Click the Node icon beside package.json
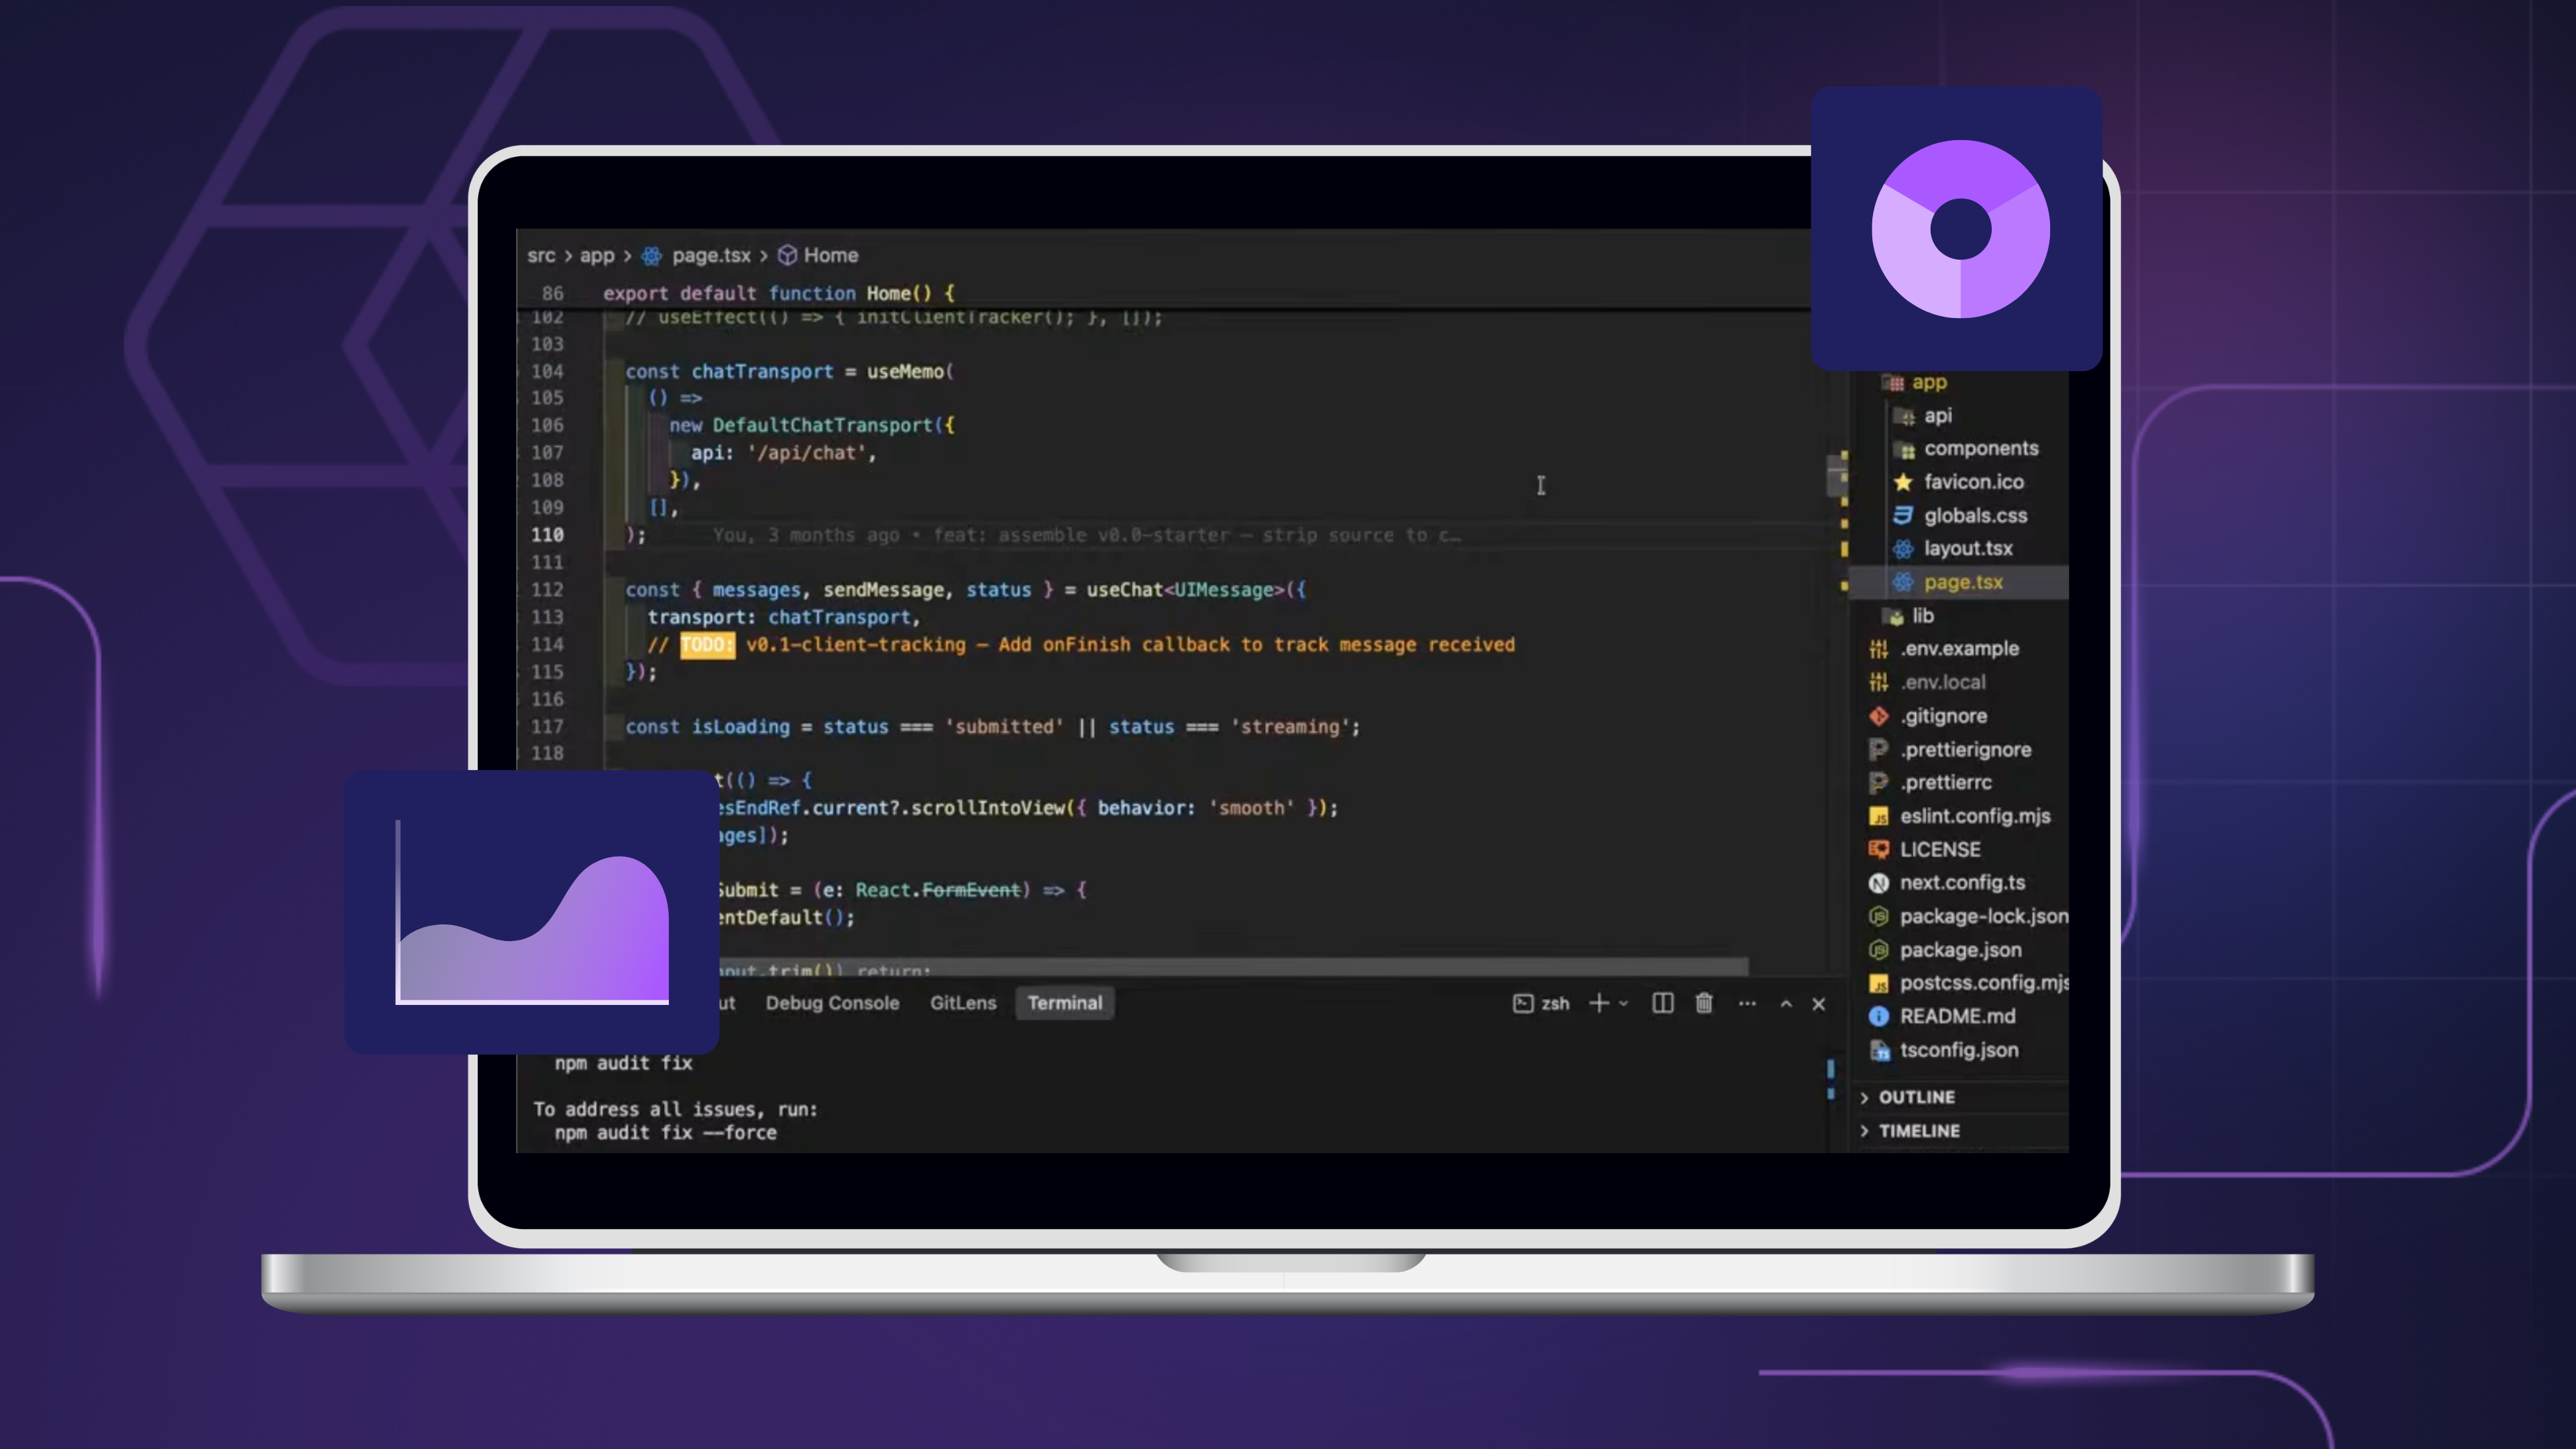Image resolution: width=2576 pixels, height=1449 pixels. (1878, 950)
